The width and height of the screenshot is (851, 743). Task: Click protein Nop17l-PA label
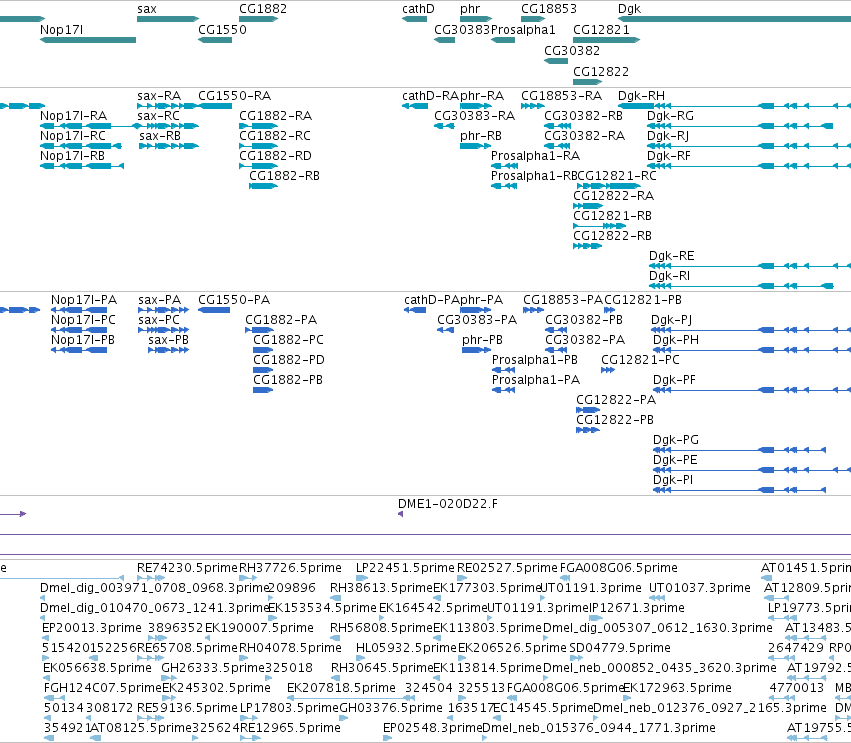point(84,300)
